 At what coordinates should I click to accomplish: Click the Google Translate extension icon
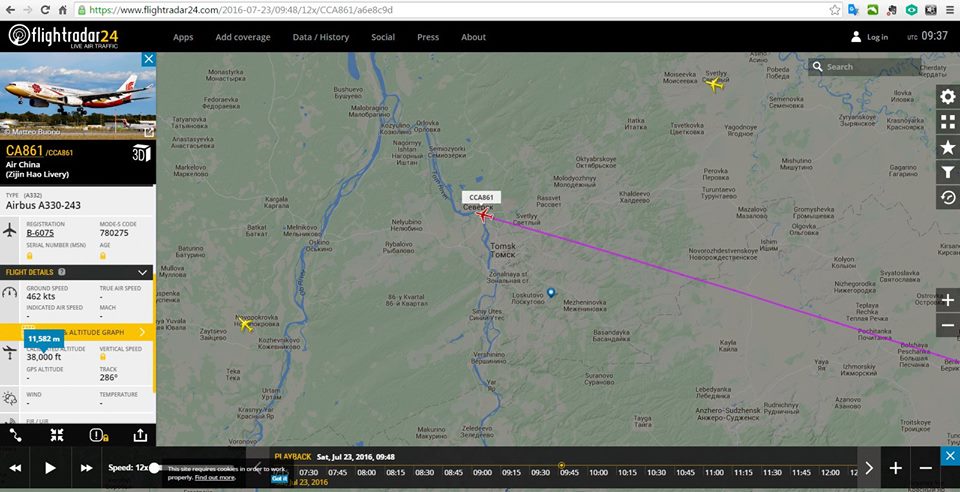point(853,10)
